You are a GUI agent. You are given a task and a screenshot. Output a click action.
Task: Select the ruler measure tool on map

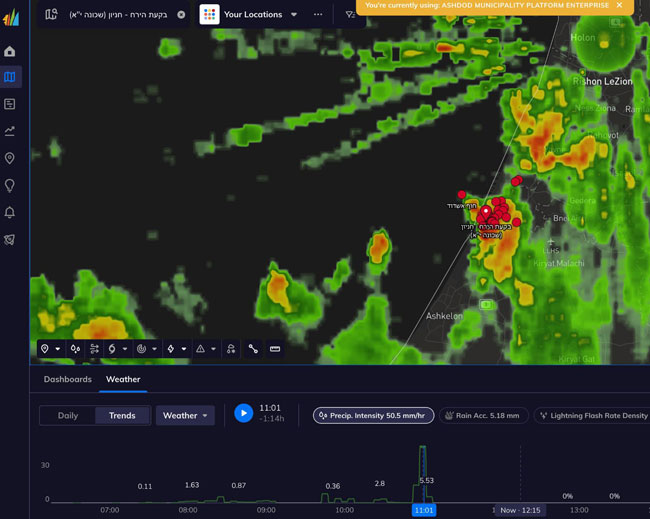click(x=275, y=349)
